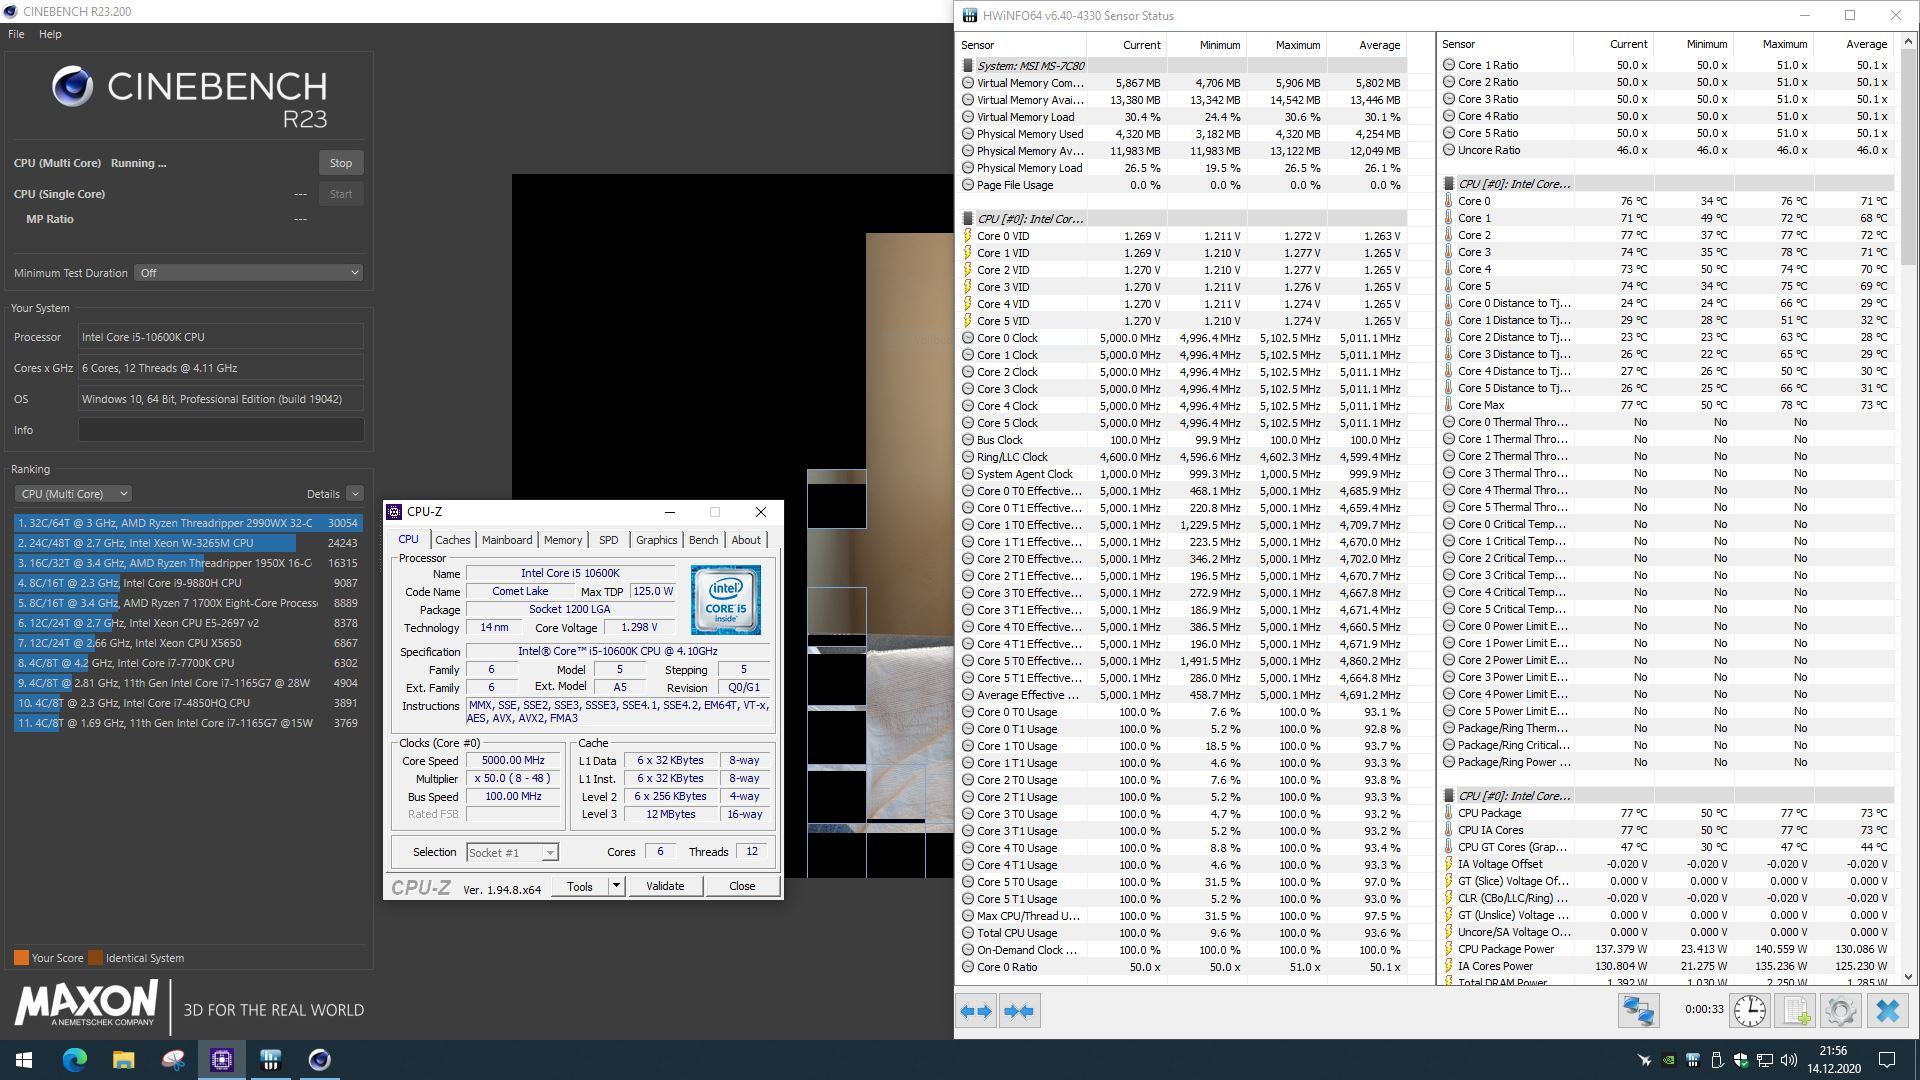The height and width of the screenshot is (1080, 1920).
Task: Click CPU-Z Validate button
Action: click(665, 886)
